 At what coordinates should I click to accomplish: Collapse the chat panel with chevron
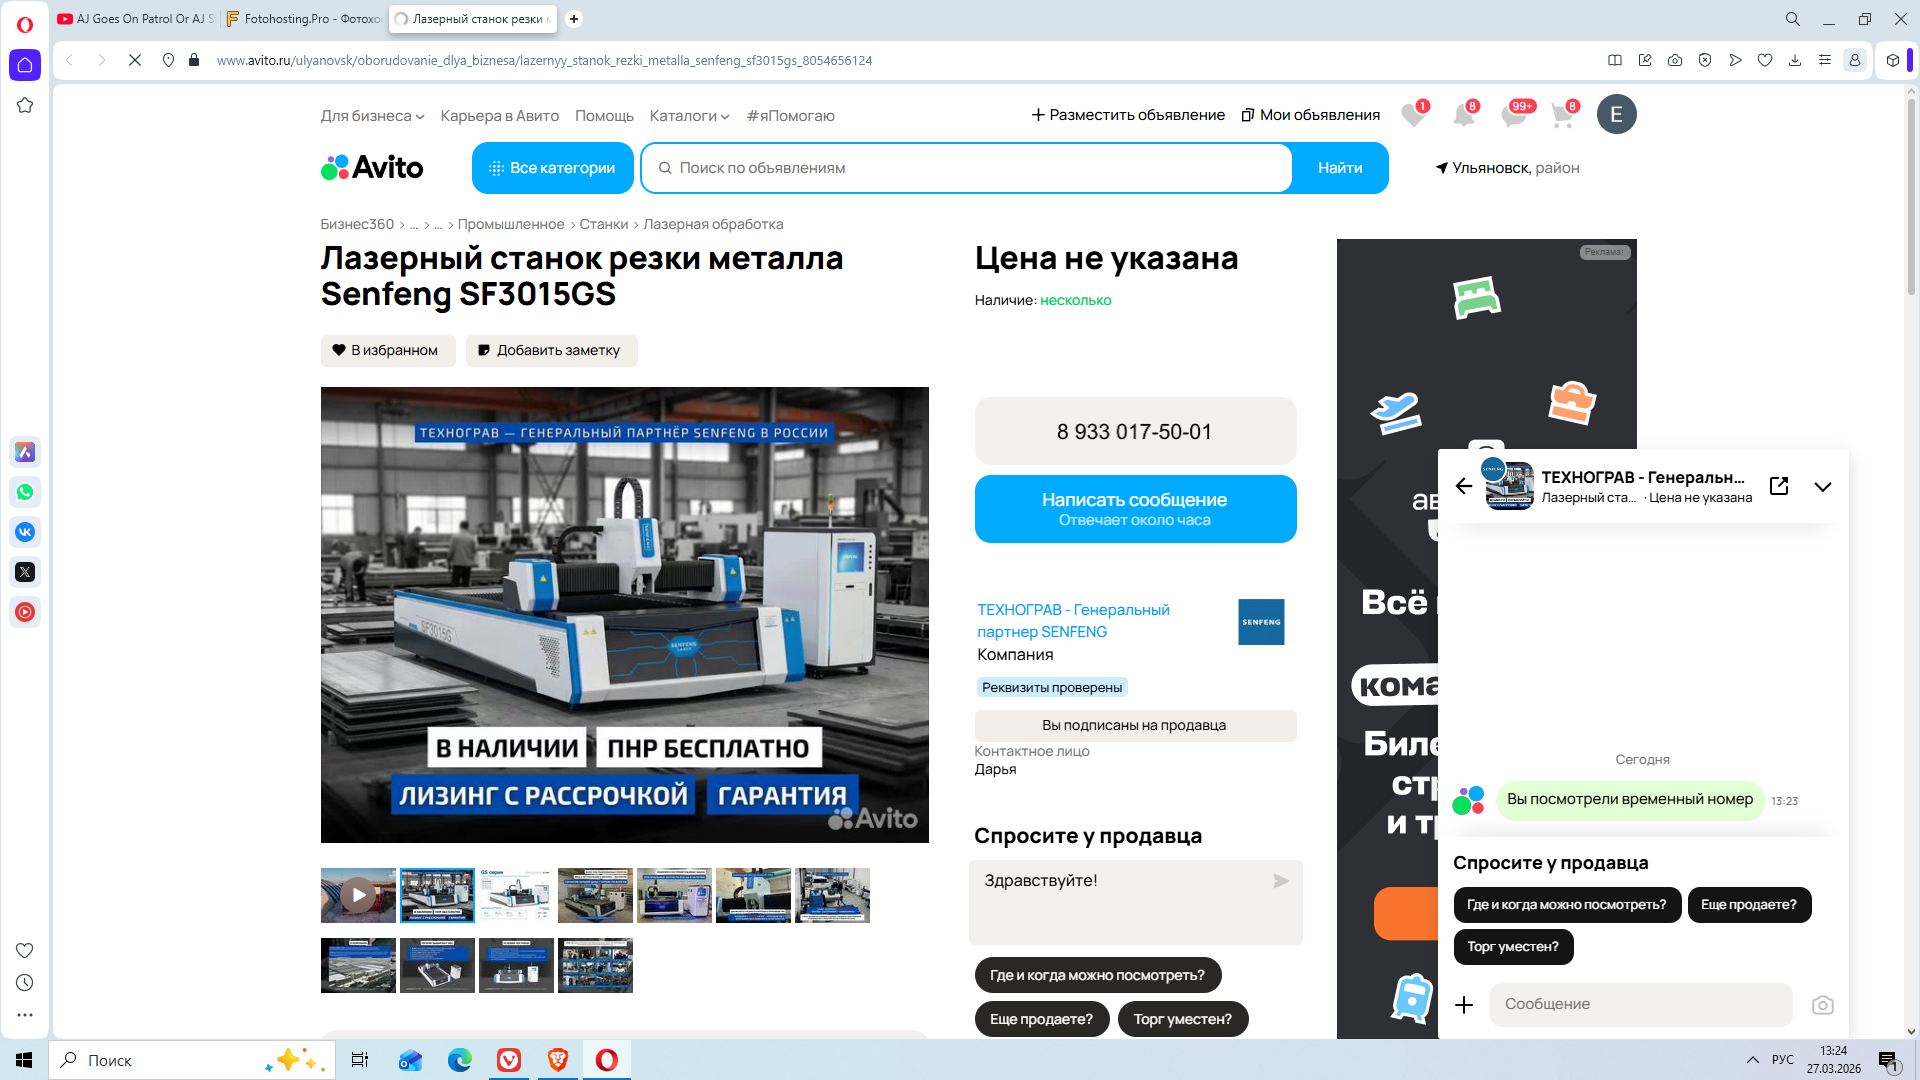[x=1823, y=487]
